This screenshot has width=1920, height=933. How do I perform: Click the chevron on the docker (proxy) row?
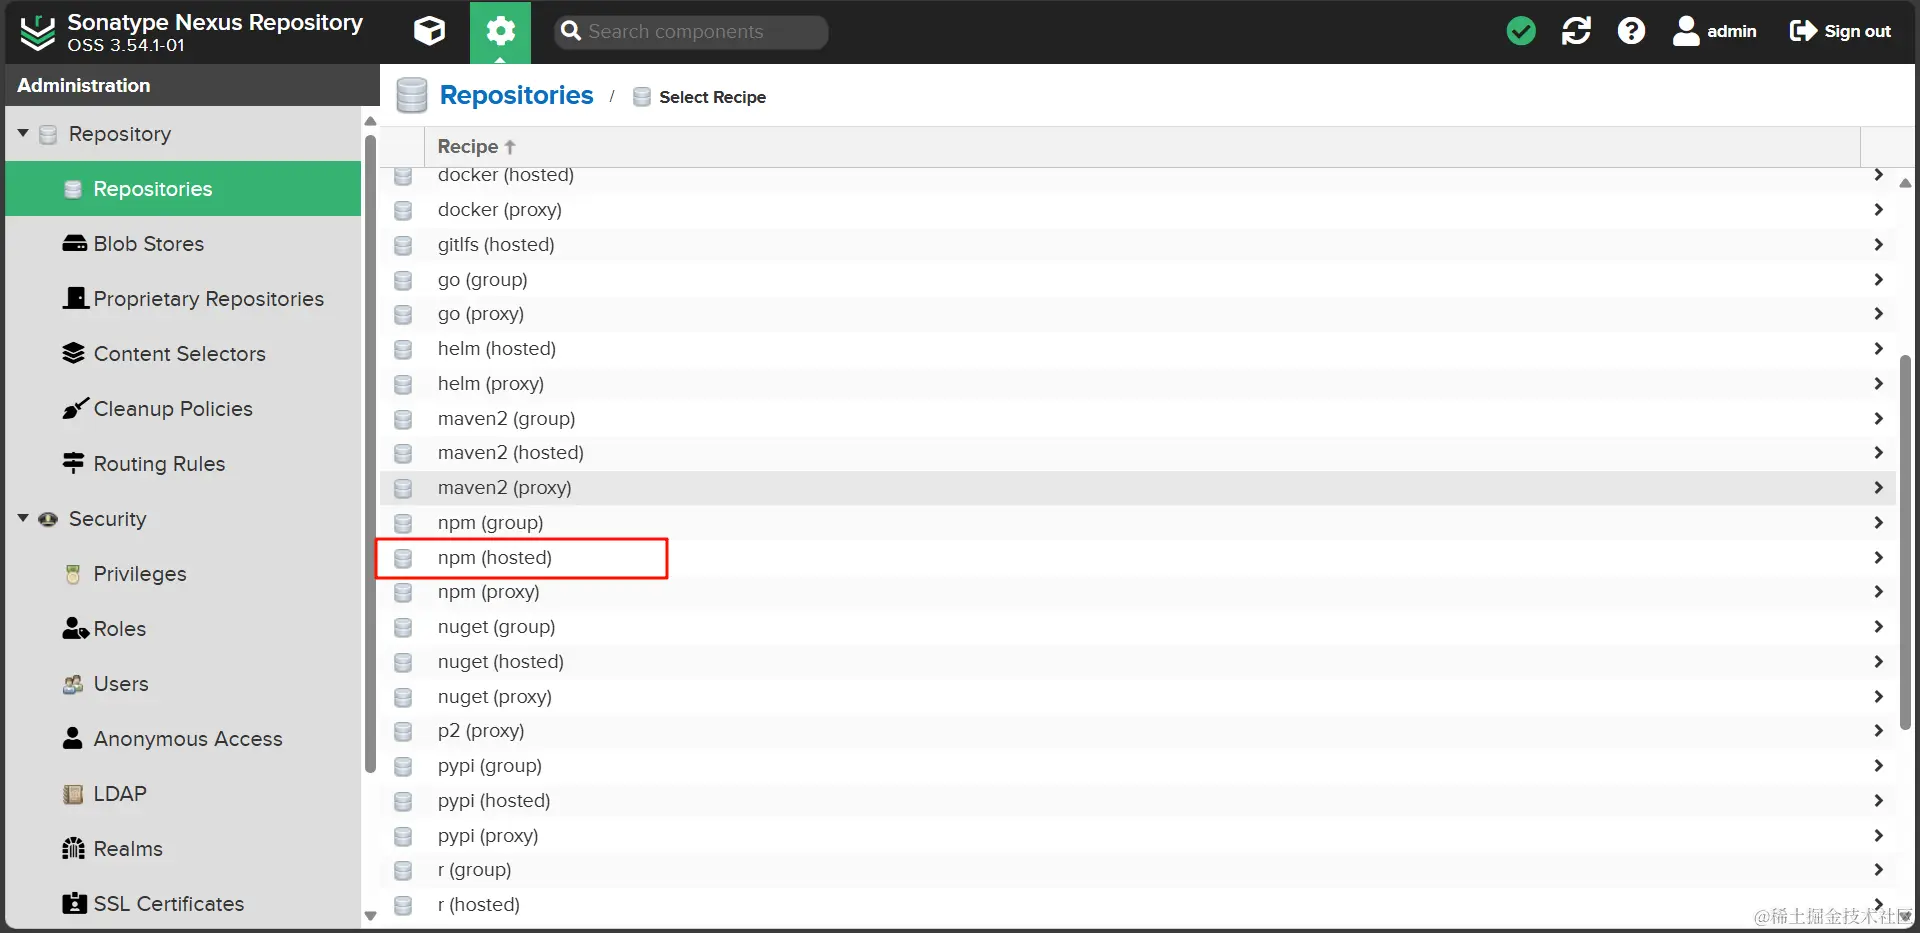point(1878,209)
